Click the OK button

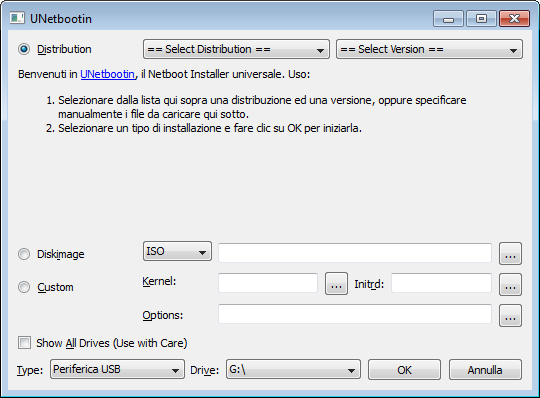[404, 370]
